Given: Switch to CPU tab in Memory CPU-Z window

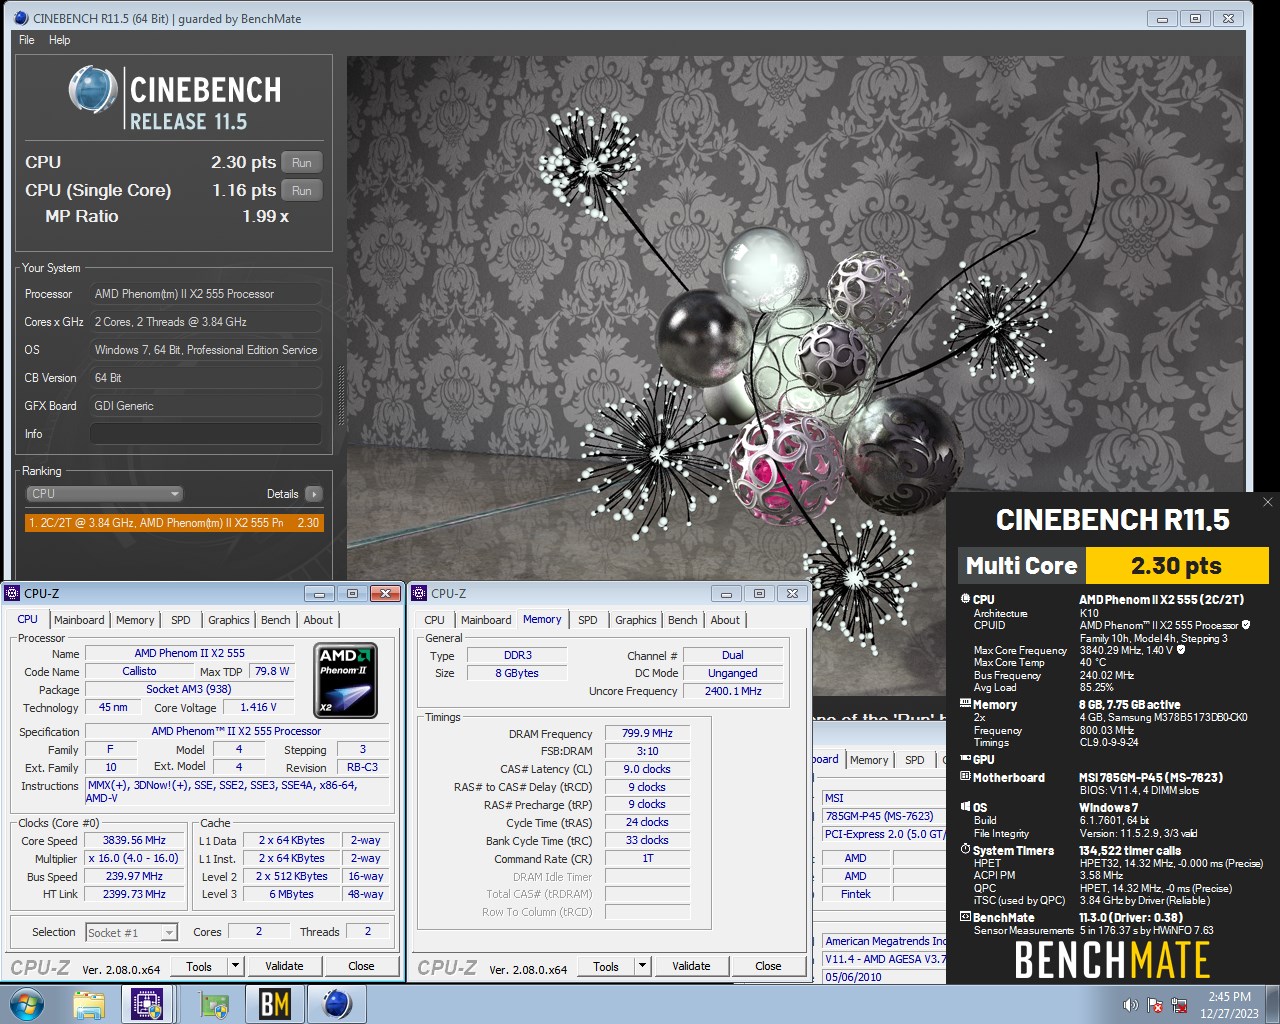Looking at the screenshot, I should tap(434, 620).
